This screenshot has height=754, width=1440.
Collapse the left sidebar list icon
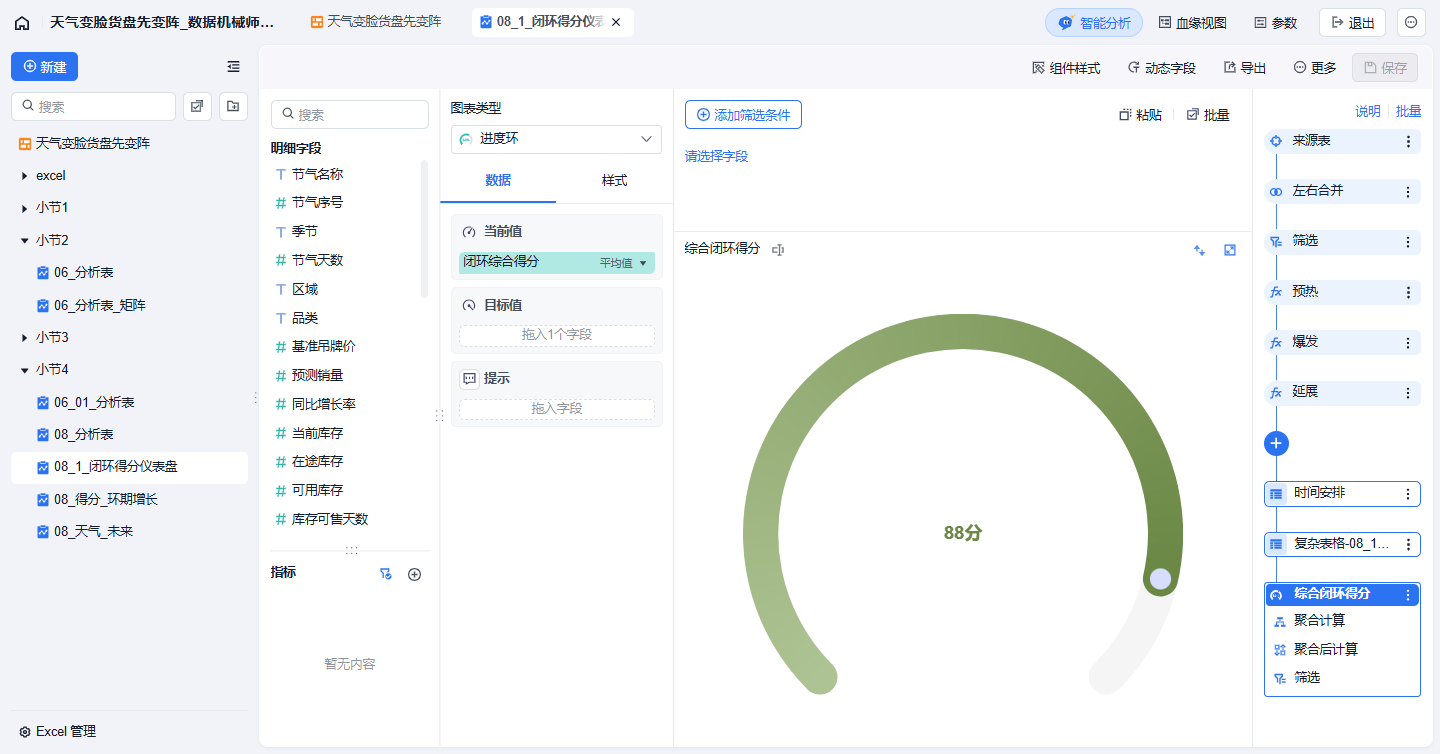point(233,66)
